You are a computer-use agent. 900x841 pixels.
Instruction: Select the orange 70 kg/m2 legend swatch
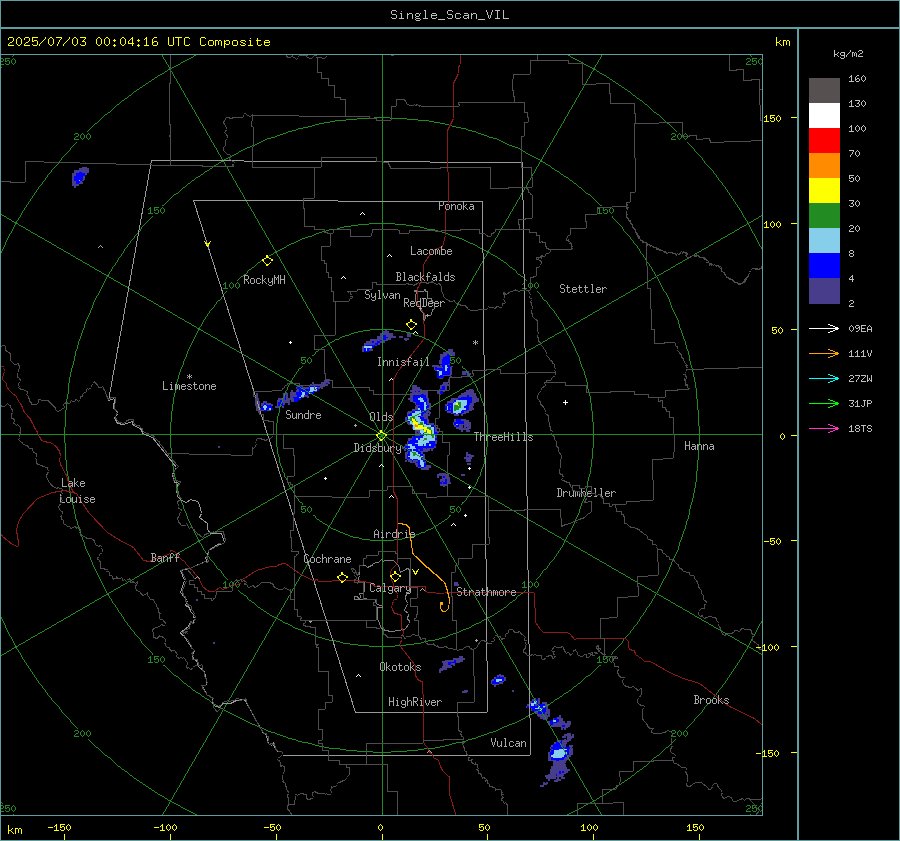click(x=824, y=166)
